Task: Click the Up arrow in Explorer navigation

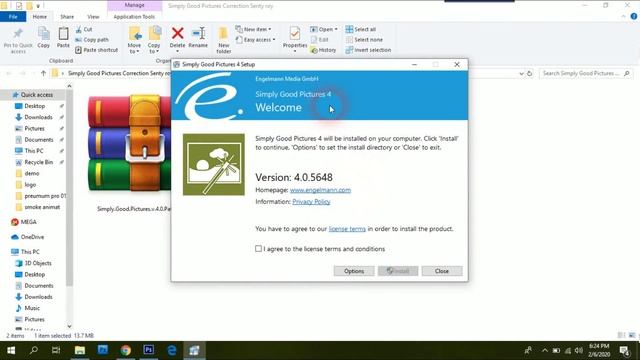Action: pos(43,73)
